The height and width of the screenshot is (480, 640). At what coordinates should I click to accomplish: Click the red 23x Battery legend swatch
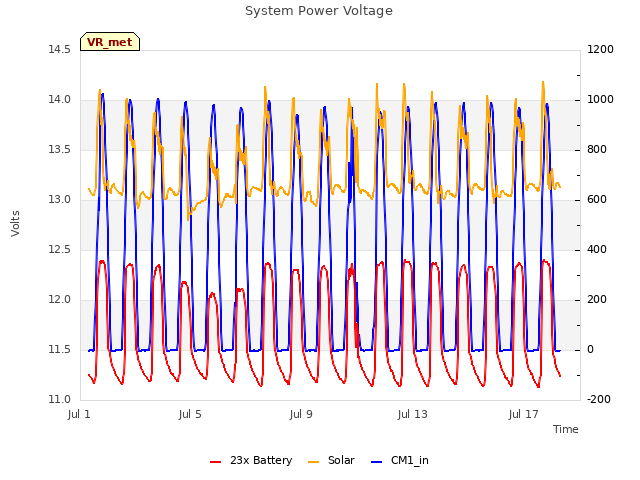point(216,462)
